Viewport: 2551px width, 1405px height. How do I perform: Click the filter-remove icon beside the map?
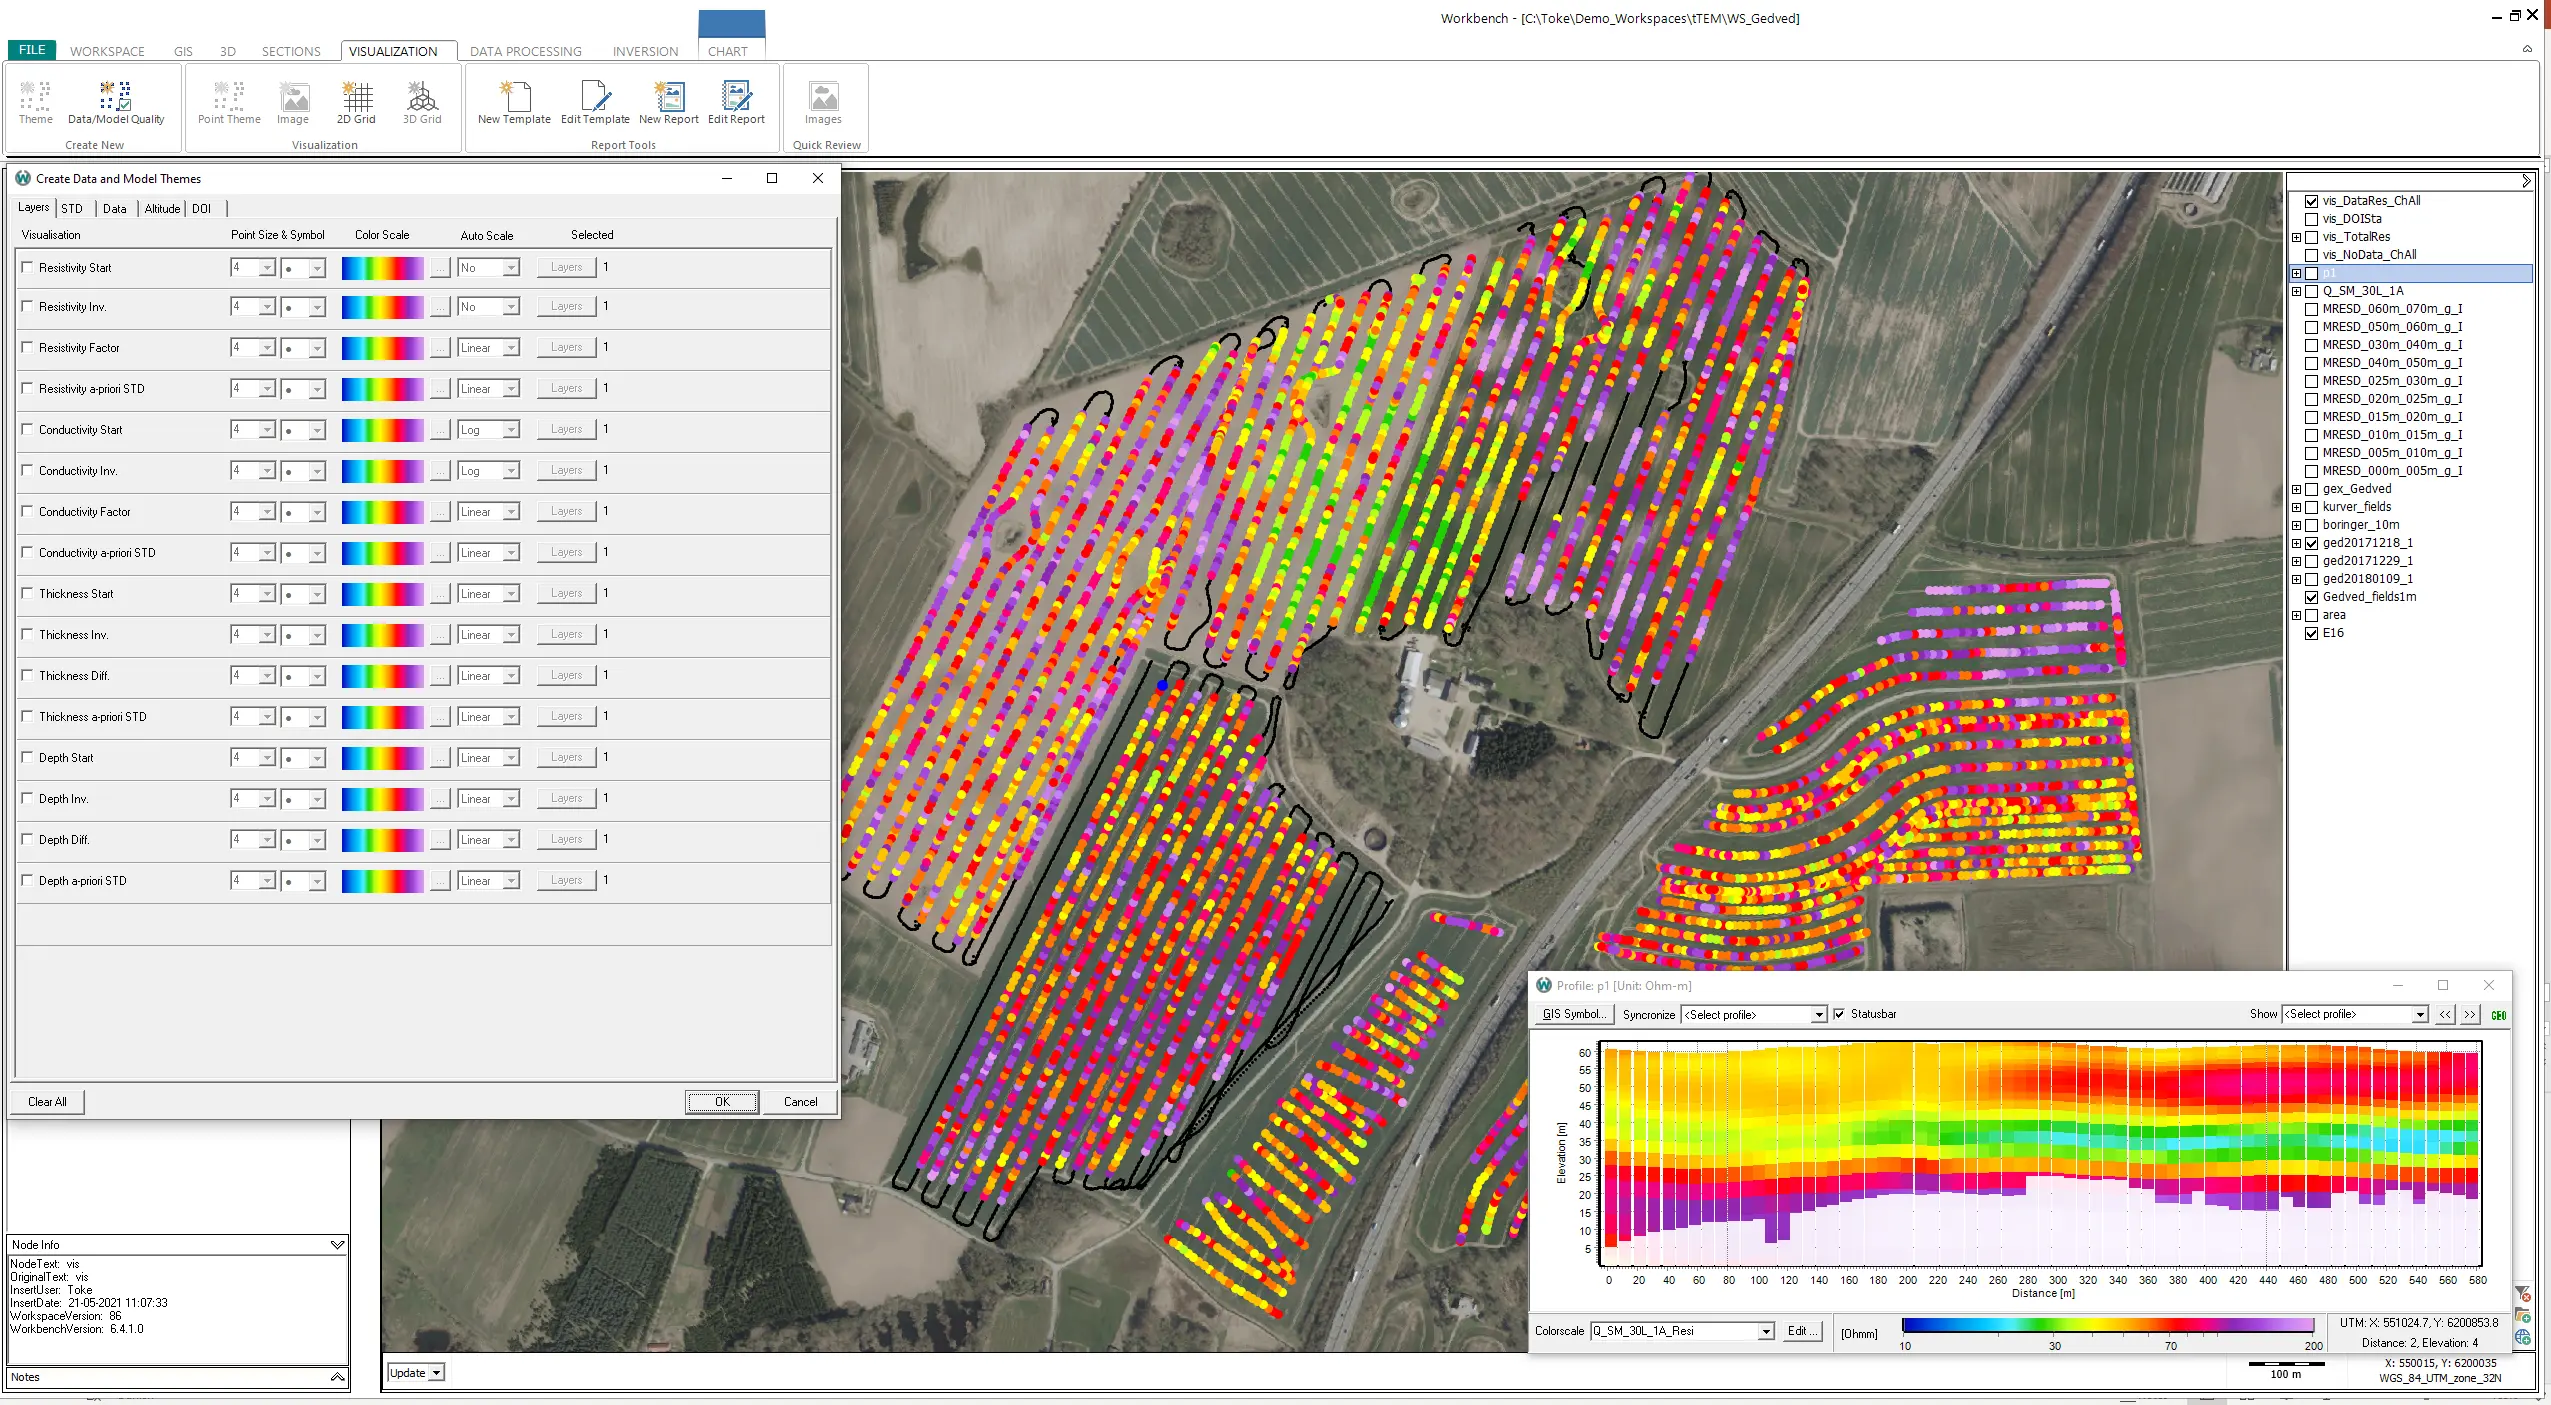tap(2523, 1294)
